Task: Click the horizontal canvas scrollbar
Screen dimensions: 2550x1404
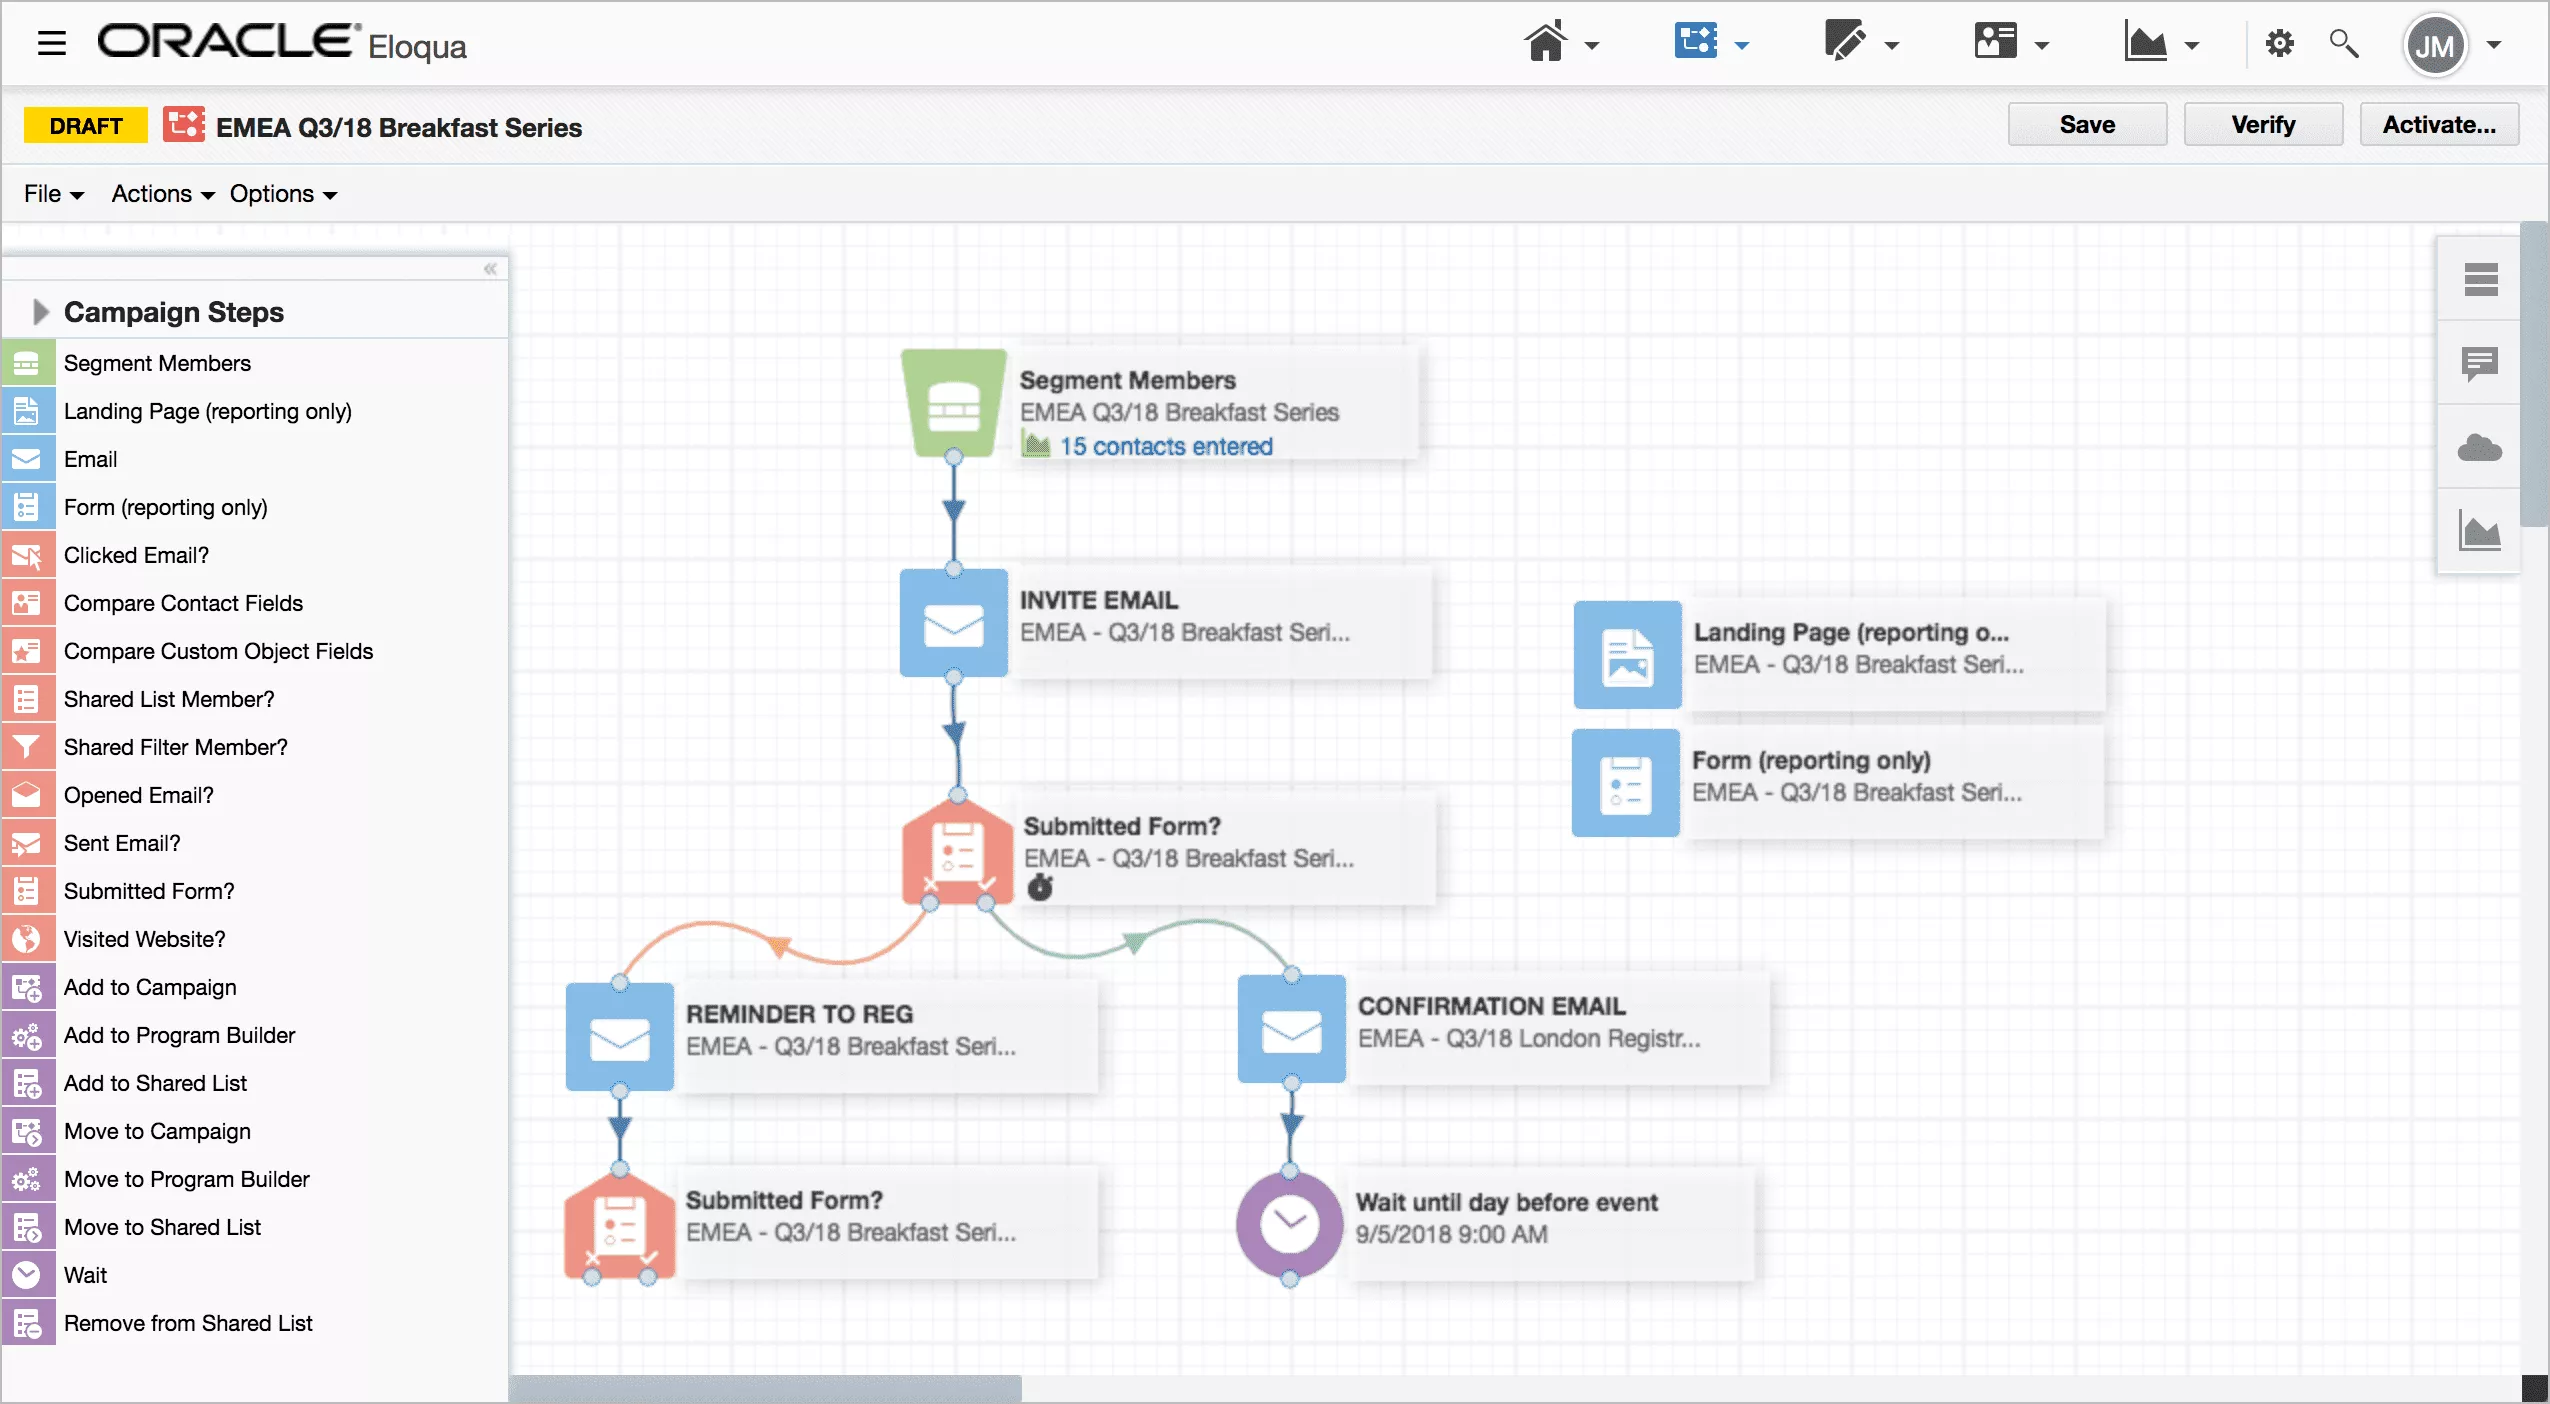Action: 766,1388
